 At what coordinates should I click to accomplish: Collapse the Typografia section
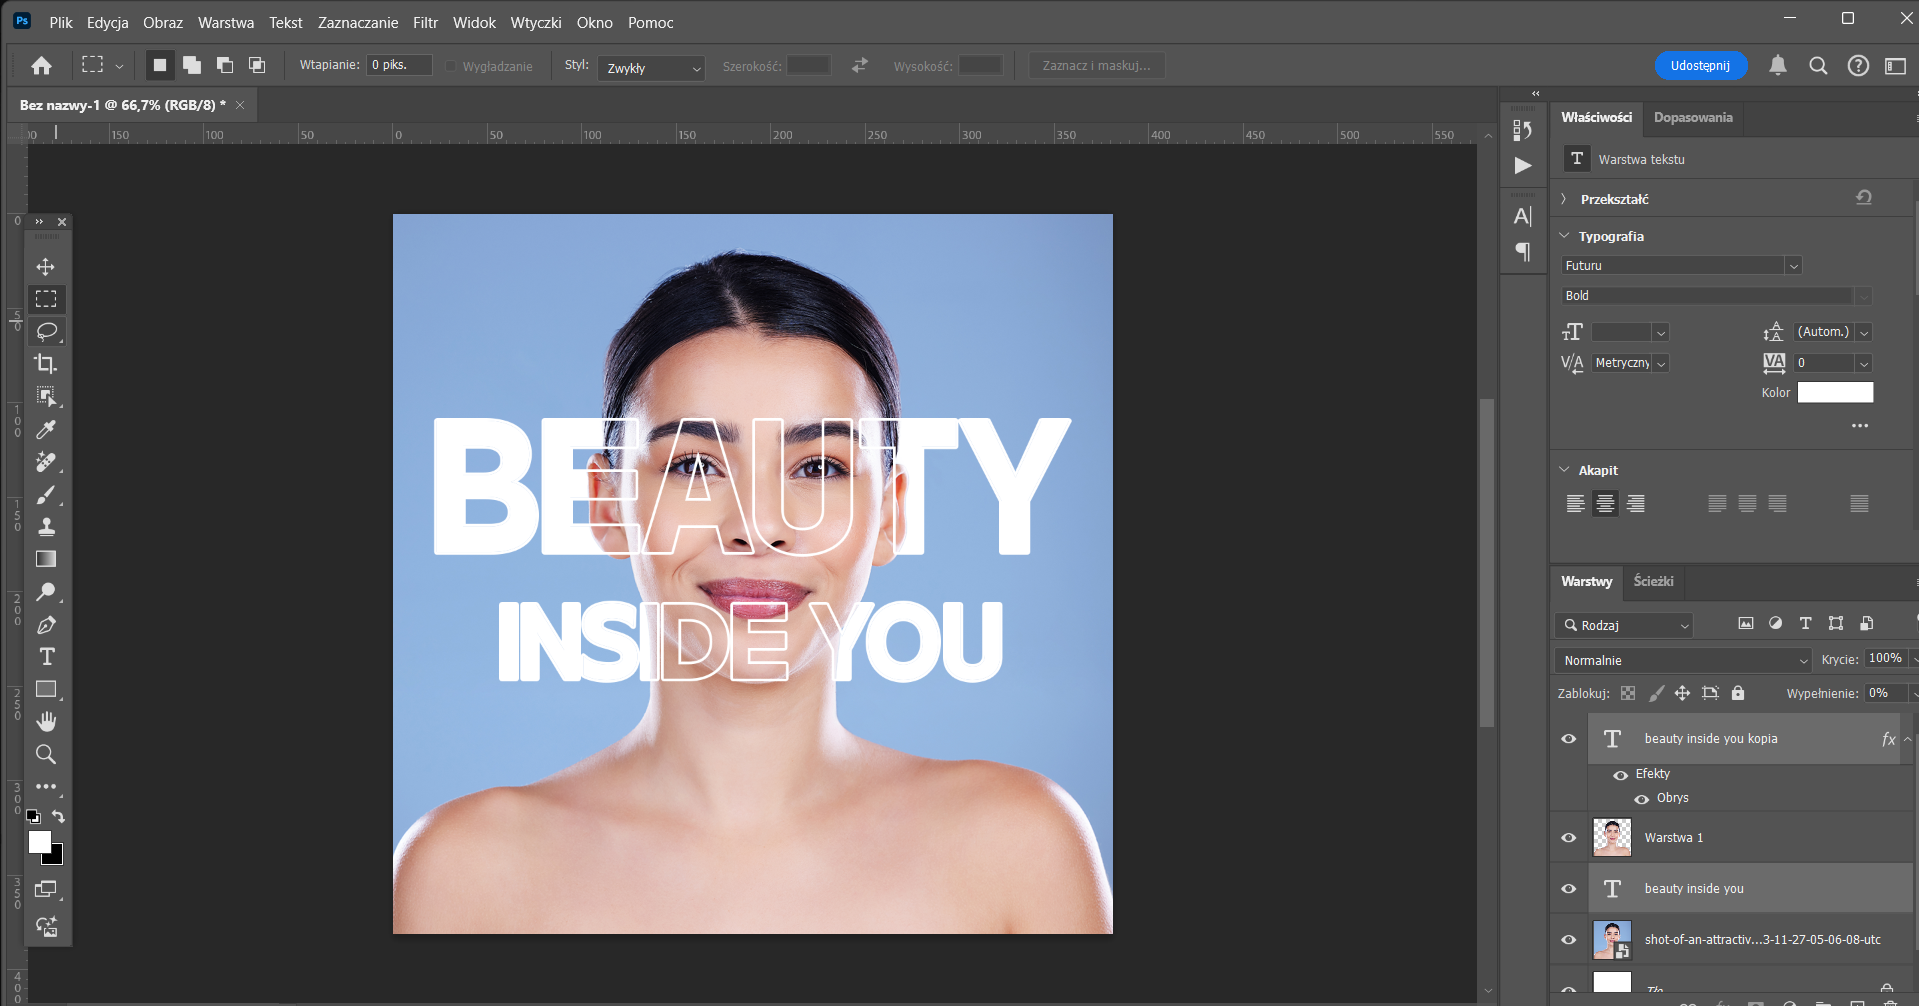[1564, 236]
